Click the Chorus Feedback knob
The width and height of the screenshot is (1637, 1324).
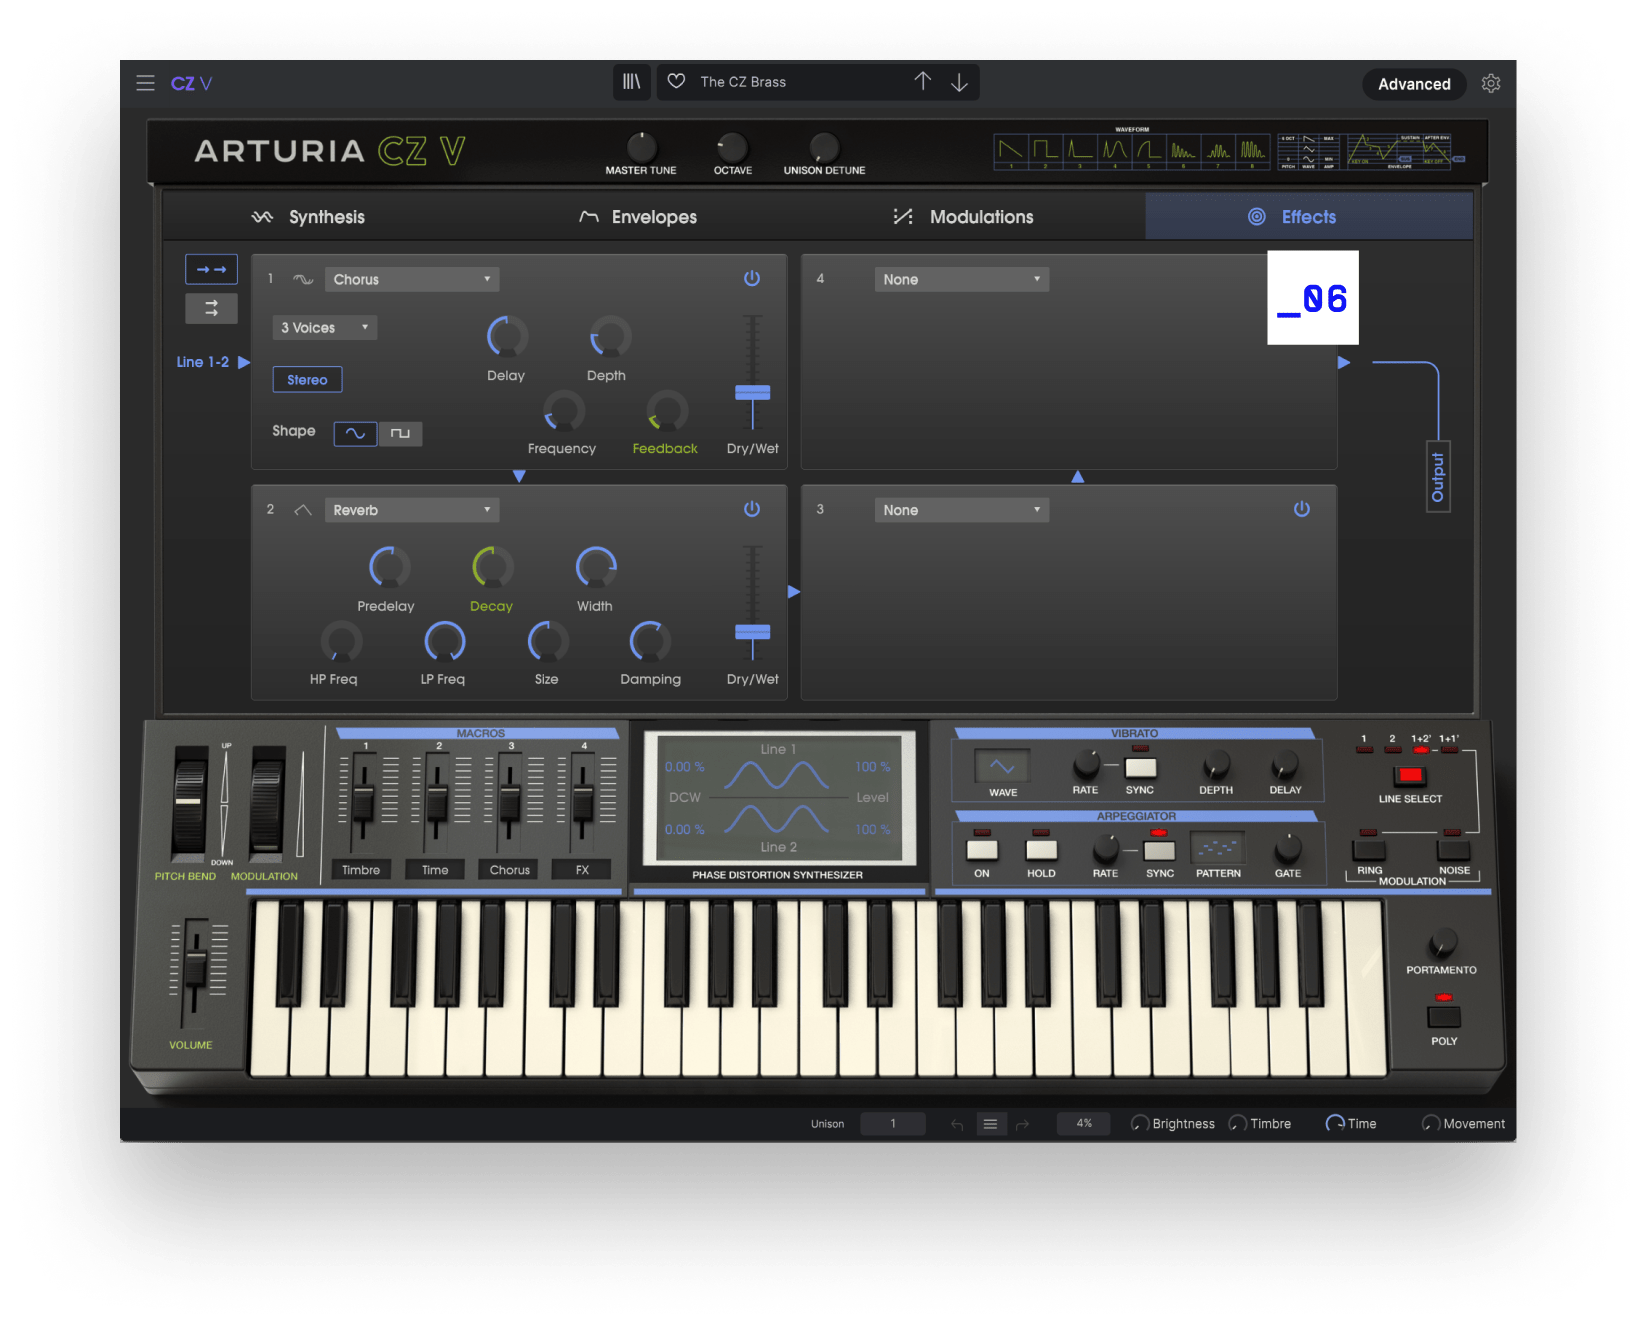pos(666,411)
